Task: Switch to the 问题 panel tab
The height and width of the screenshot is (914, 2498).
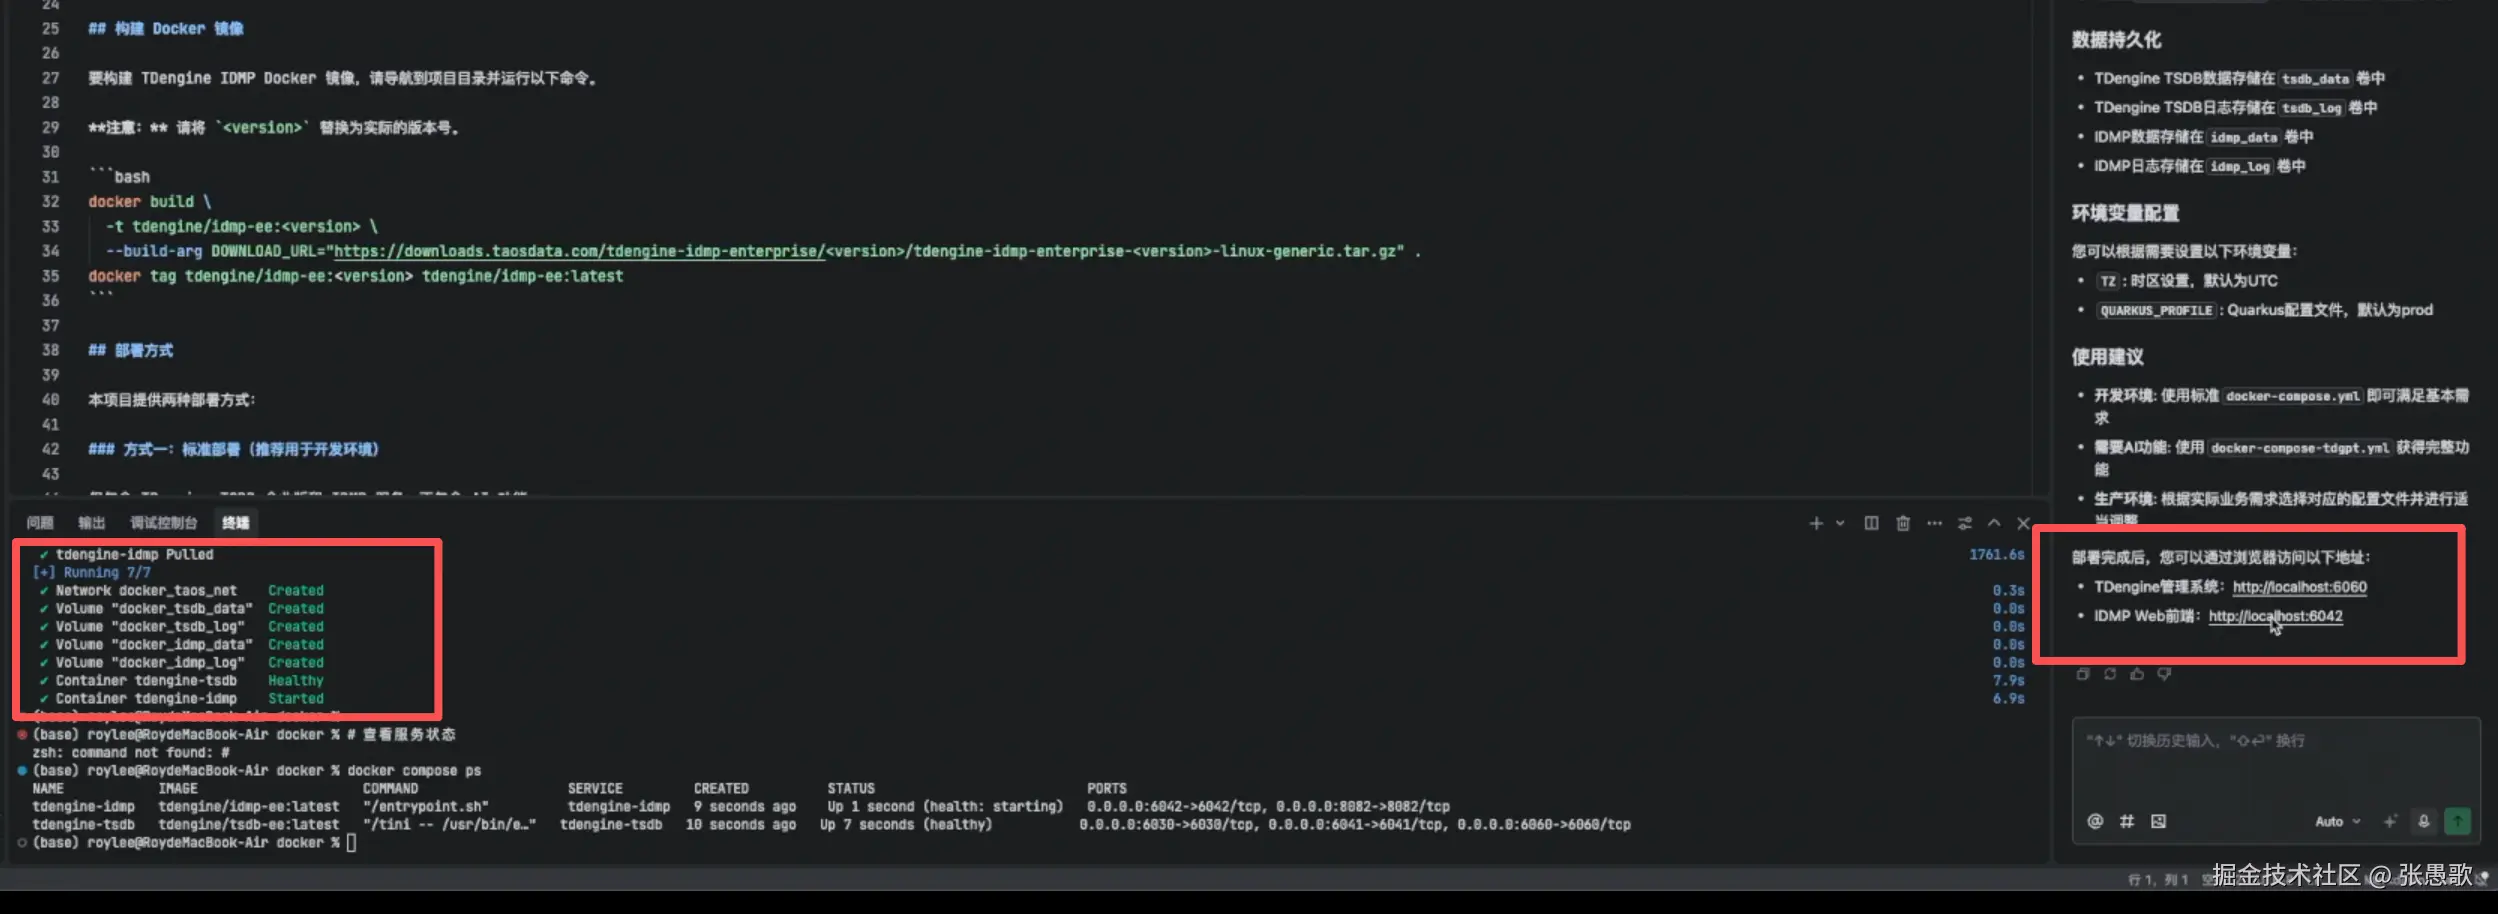Action: [x=40, y=523]
